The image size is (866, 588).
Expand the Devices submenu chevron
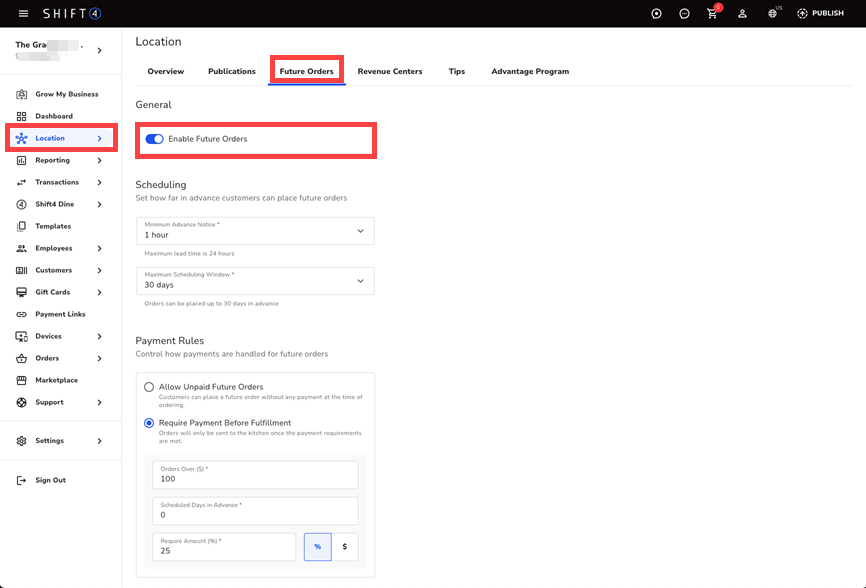pyautogui.click(x=99, y=336)
